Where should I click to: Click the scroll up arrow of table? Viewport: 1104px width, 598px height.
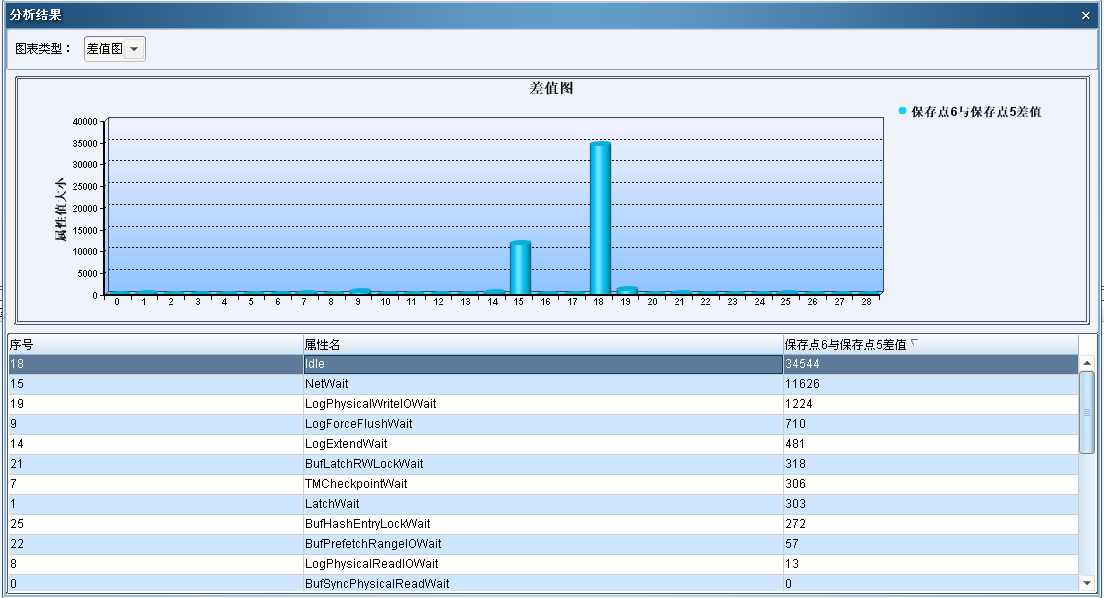(1087, 363)
